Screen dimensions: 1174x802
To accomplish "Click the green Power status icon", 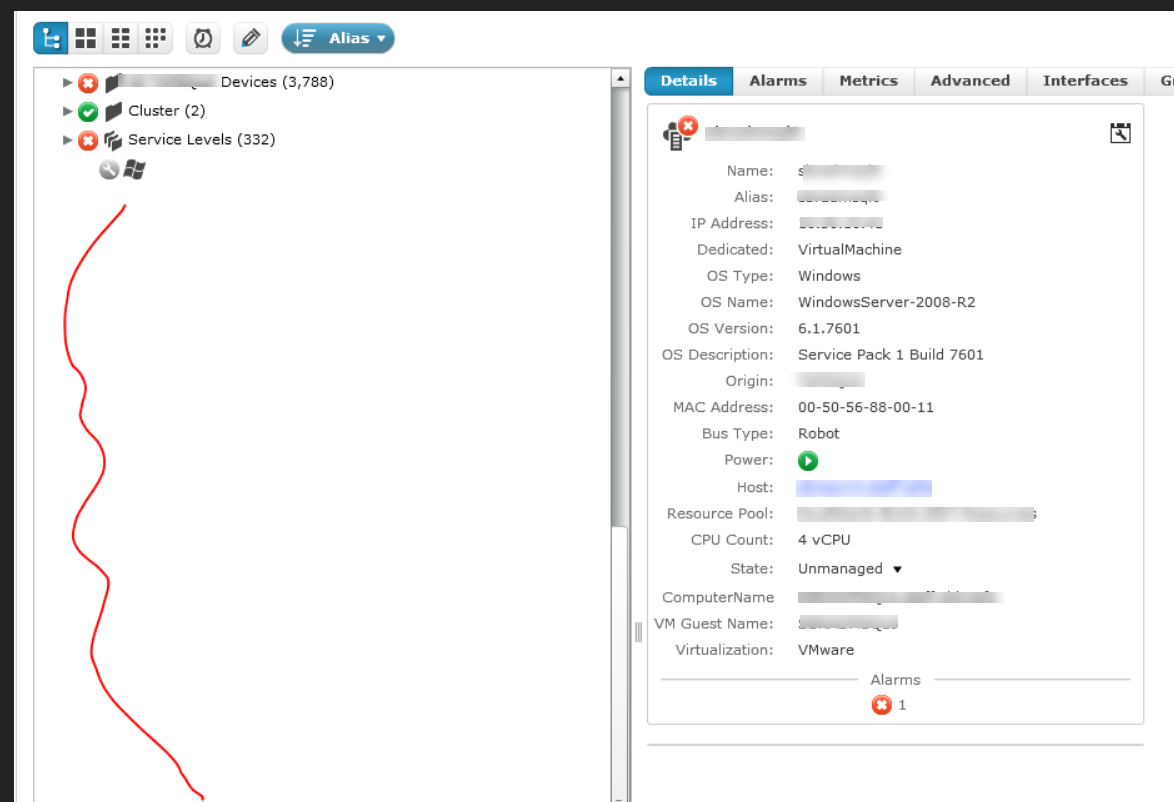I will click(808, 461).
